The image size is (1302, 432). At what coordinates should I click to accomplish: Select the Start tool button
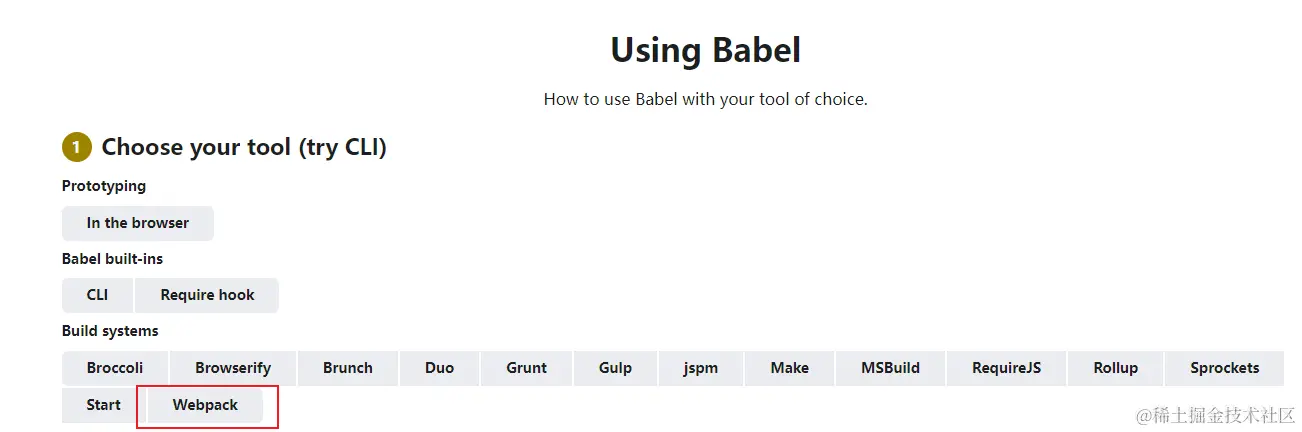point(103,405)
